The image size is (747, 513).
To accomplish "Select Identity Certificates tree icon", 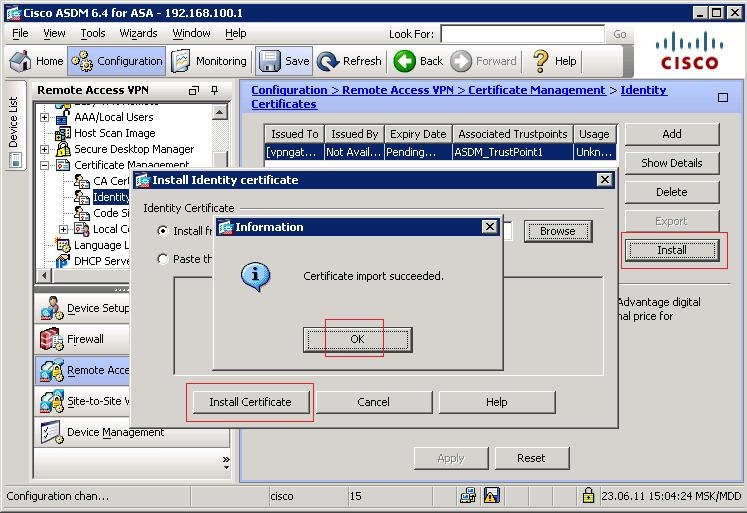I will point(82,197).
